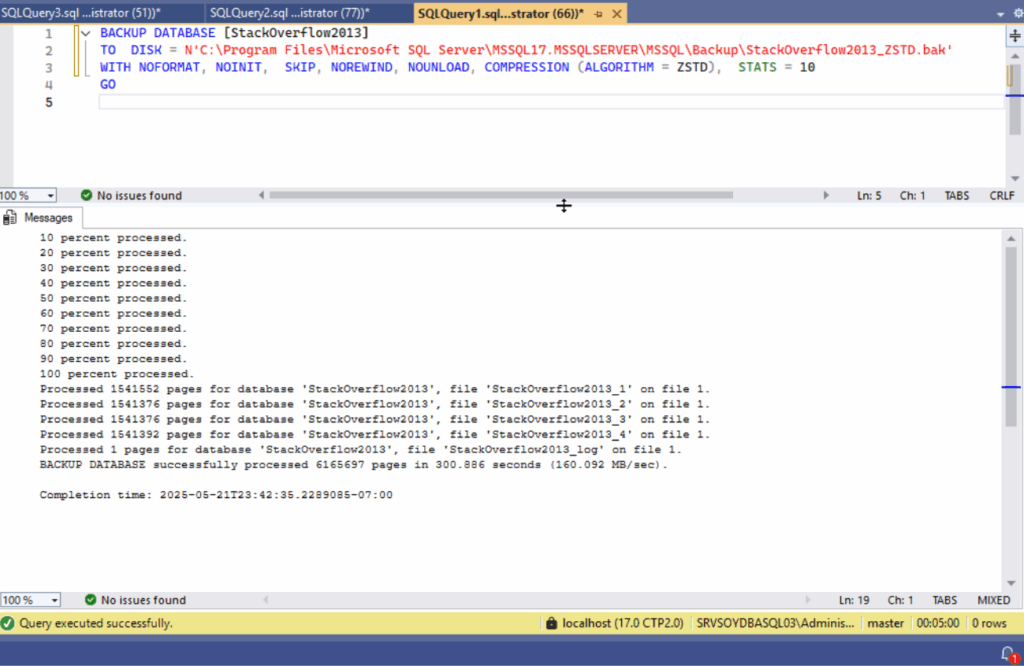Expand the open documents tab list arrow
This screenshot has height=666, width=1024.
point(1001,13)
